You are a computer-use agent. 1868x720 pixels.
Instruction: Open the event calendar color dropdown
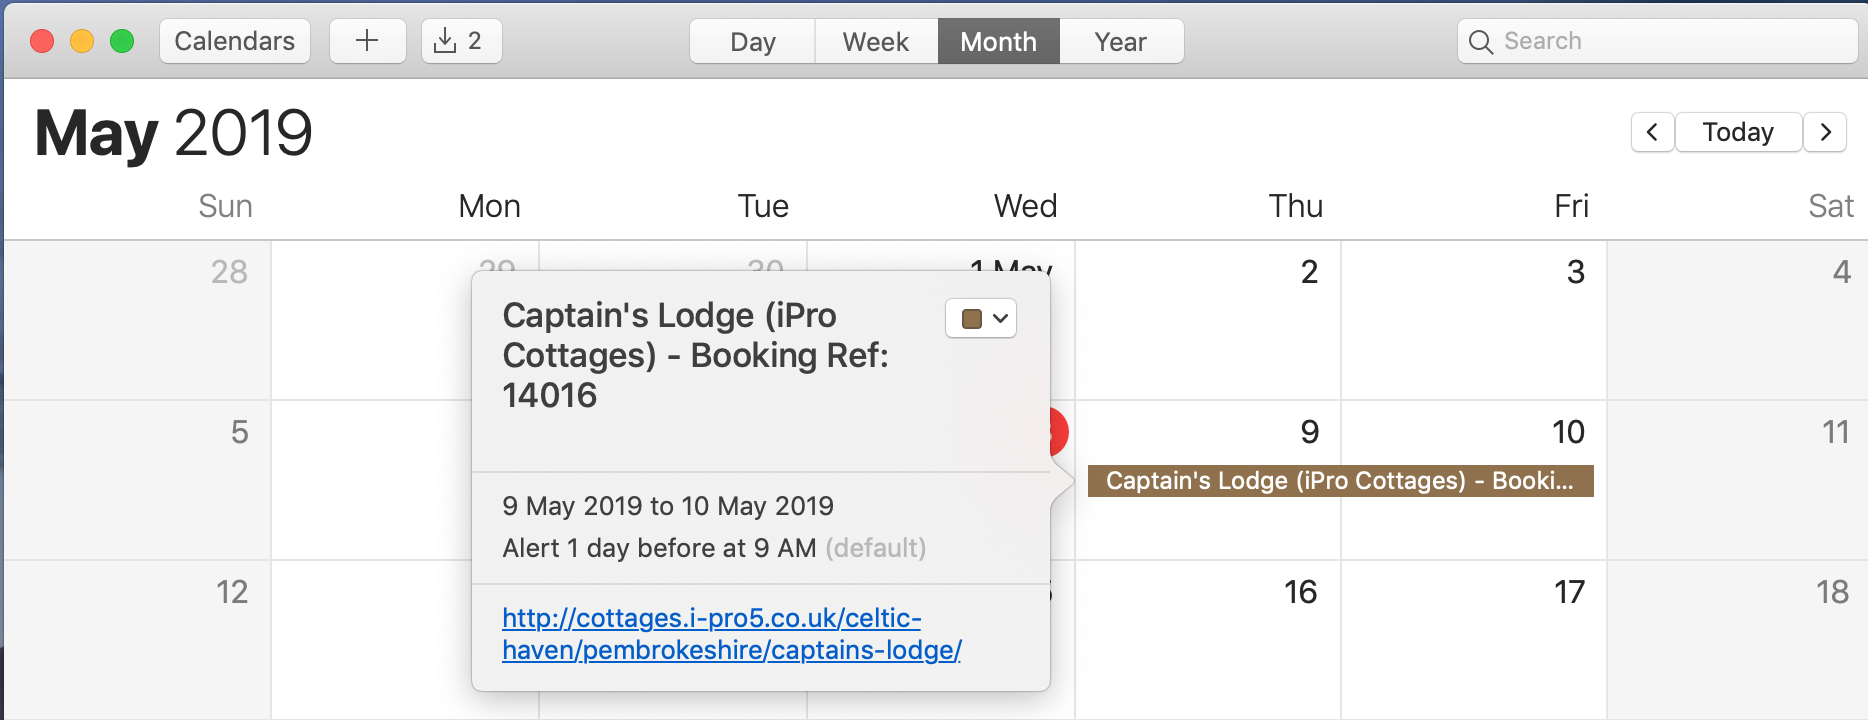981,319
